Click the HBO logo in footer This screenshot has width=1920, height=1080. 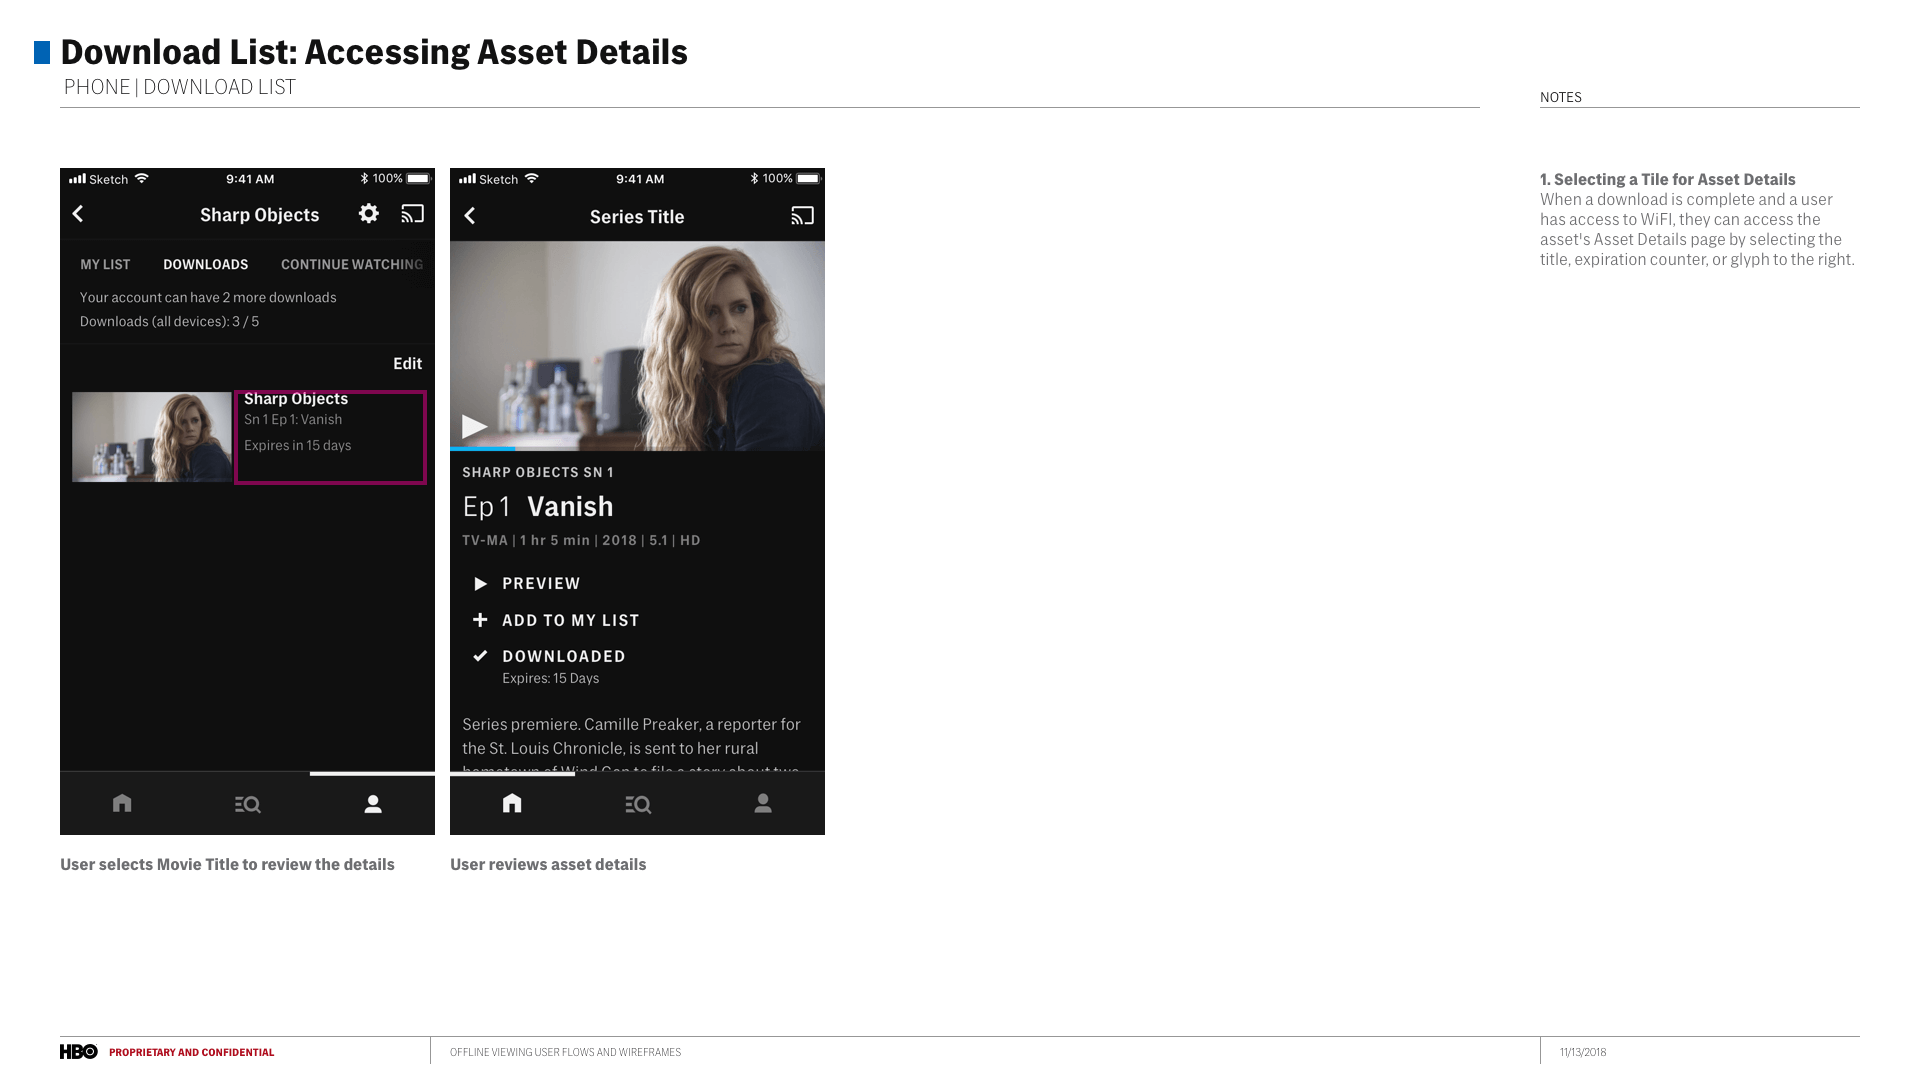[79, 1052]
